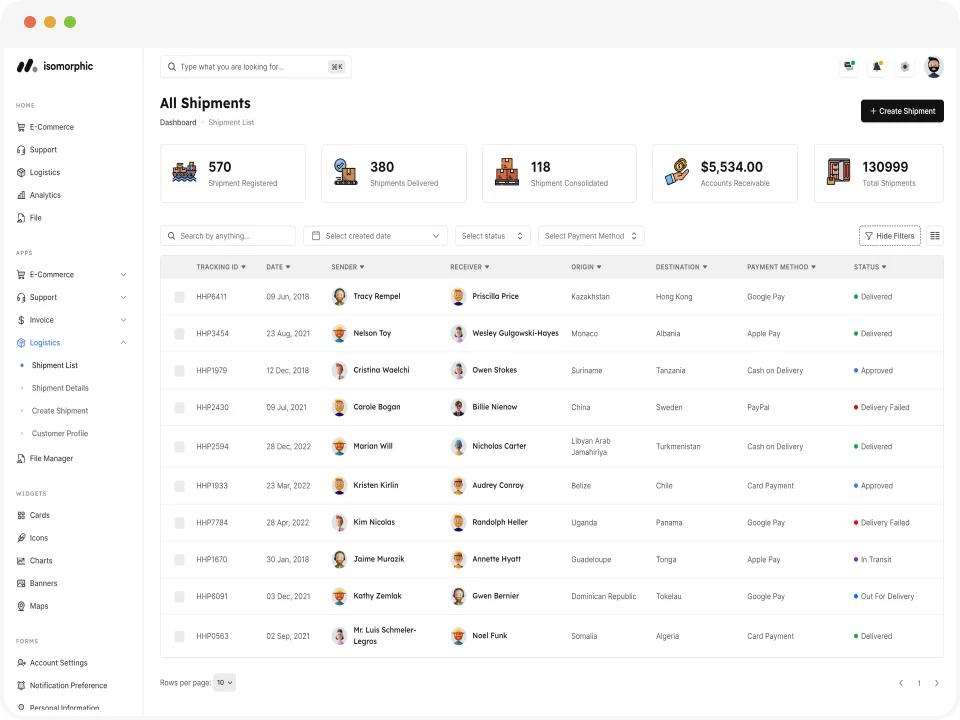Click the Total Shipments container icon
960x720 pixels.
click(838, 172)
